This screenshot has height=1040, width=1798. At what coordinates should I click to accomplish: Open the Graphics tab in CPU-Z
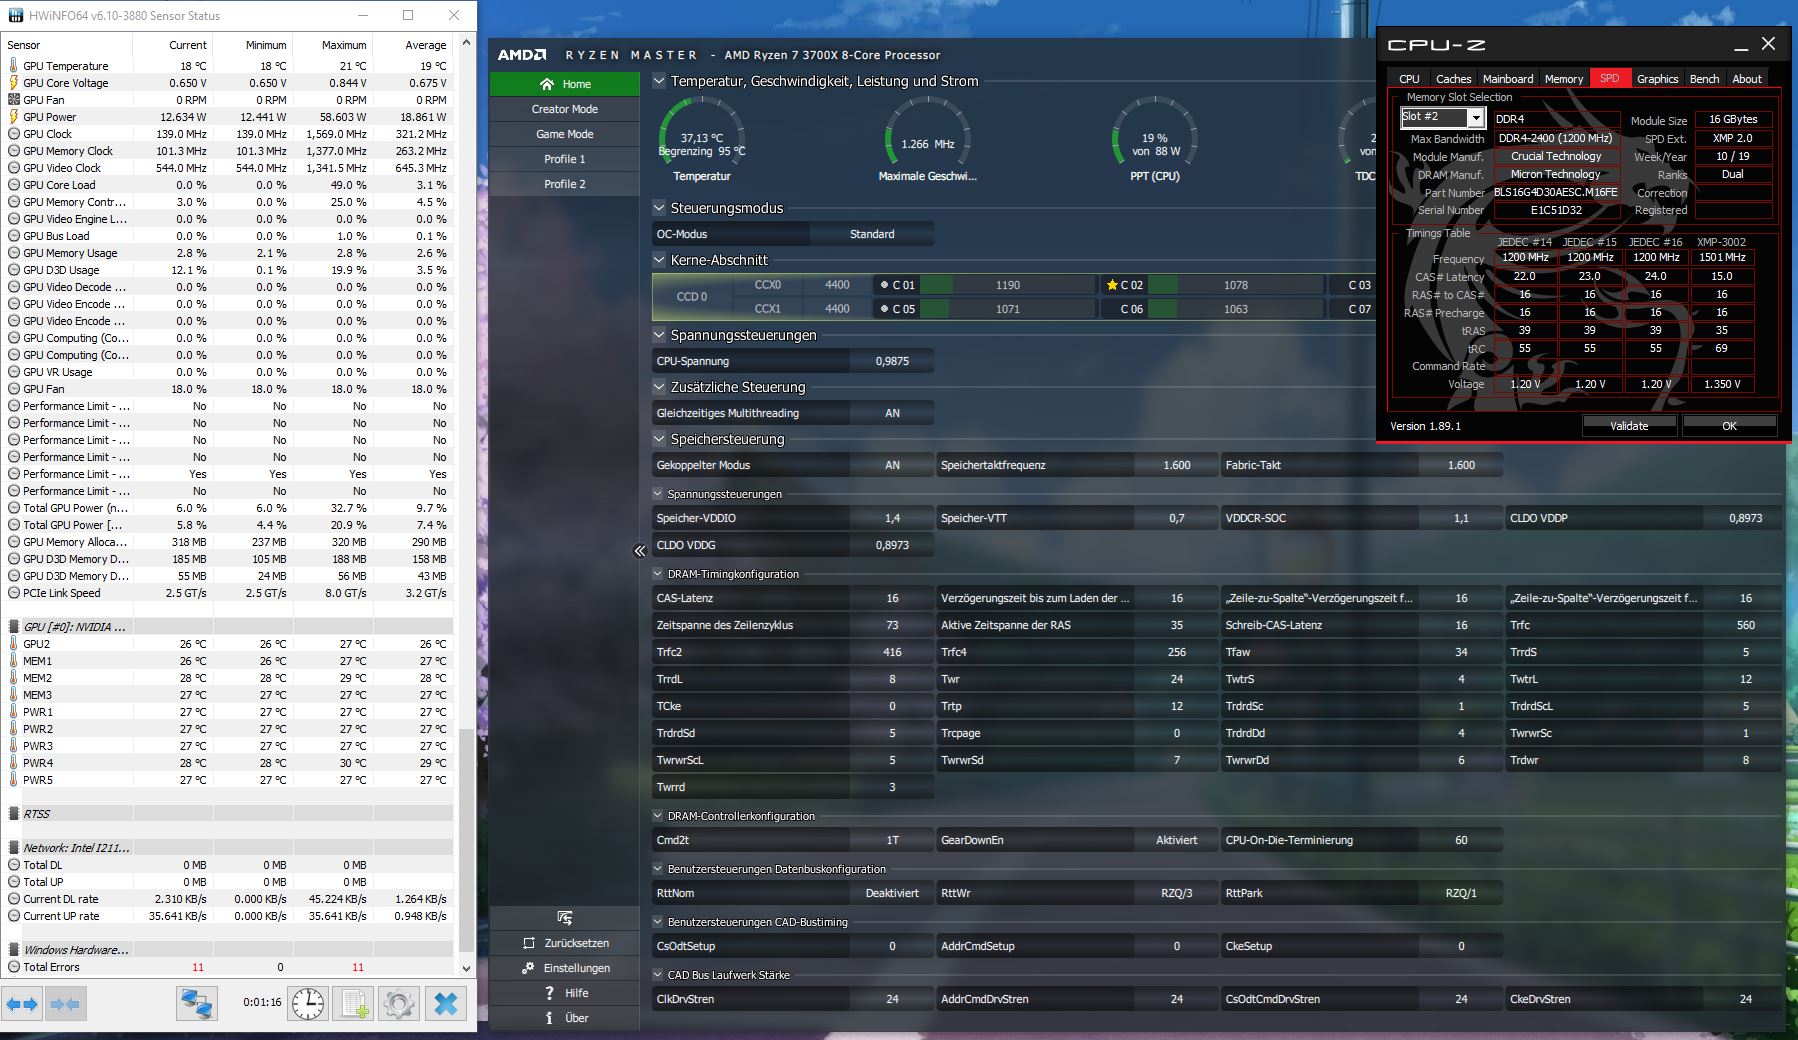click(x=1657, y=79)
